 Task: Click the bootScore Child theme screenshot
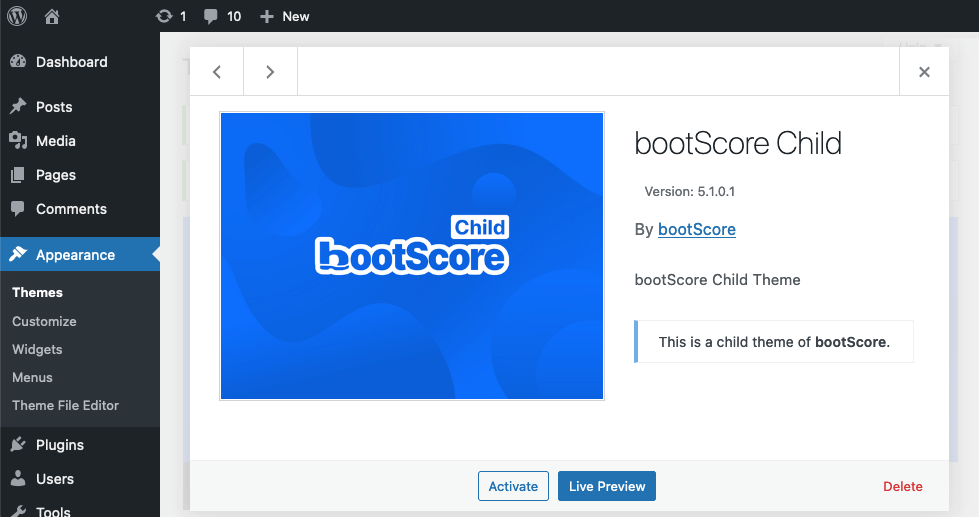[x=412, y=256]
